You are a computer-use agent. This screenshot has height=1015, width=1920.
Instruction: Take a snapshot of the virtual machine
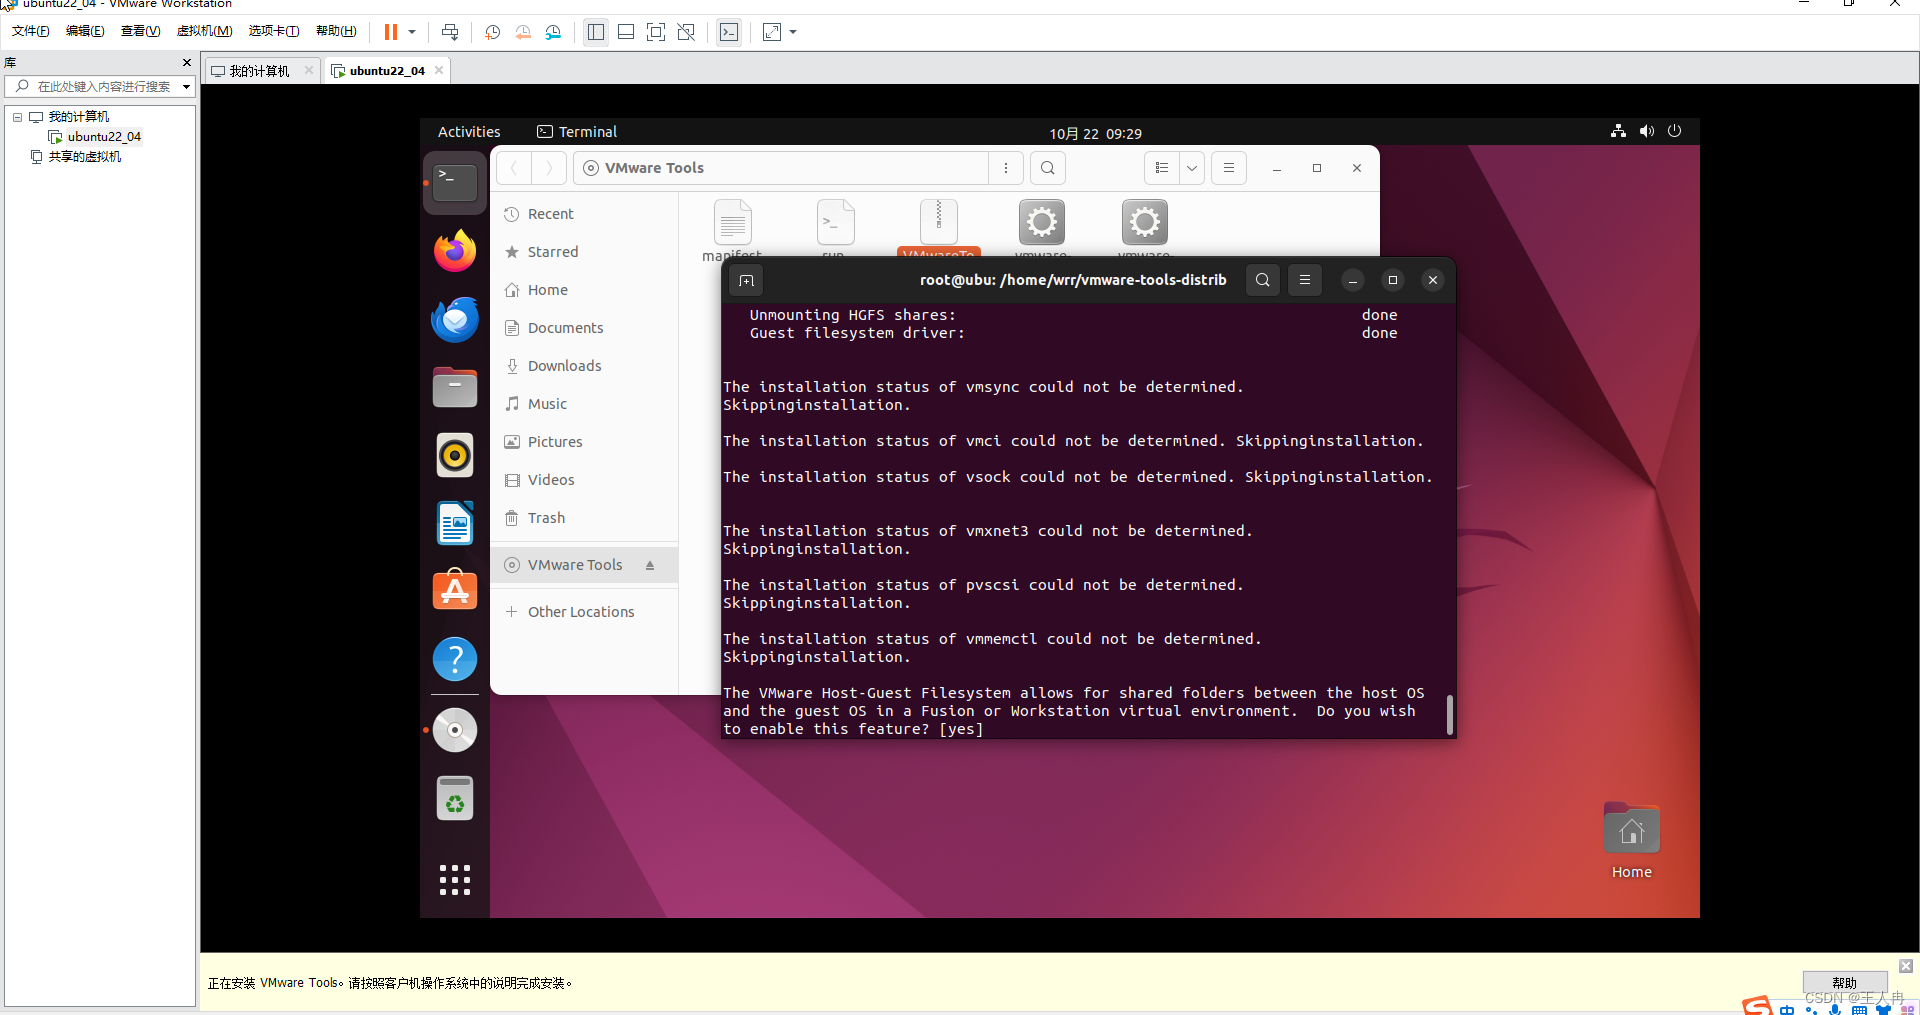tap(492, 32)
